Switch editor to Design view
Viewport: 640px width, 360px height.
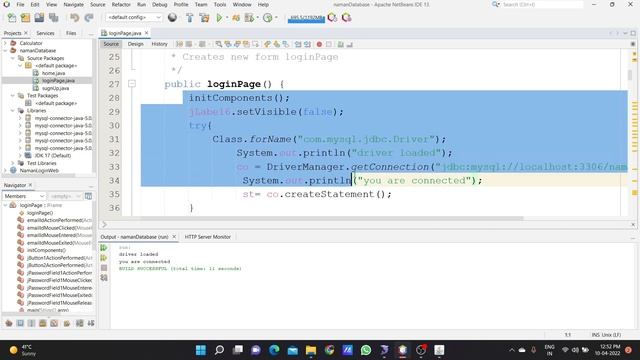[136, 44]
